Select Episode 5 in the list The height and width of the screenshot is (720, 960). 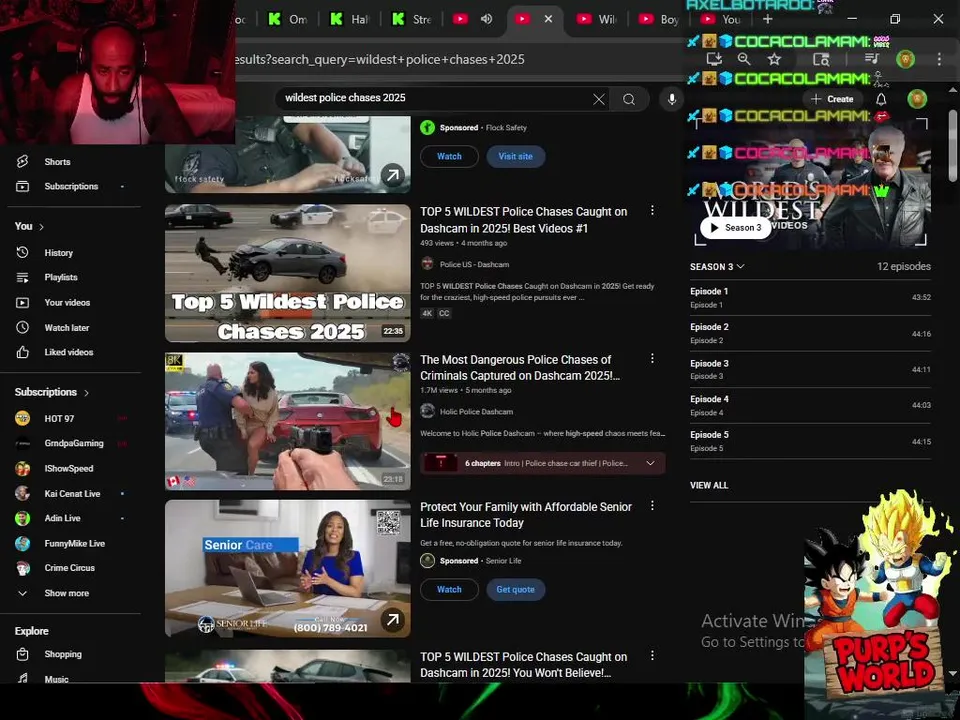pyautogui.click(x=811, y=441)
